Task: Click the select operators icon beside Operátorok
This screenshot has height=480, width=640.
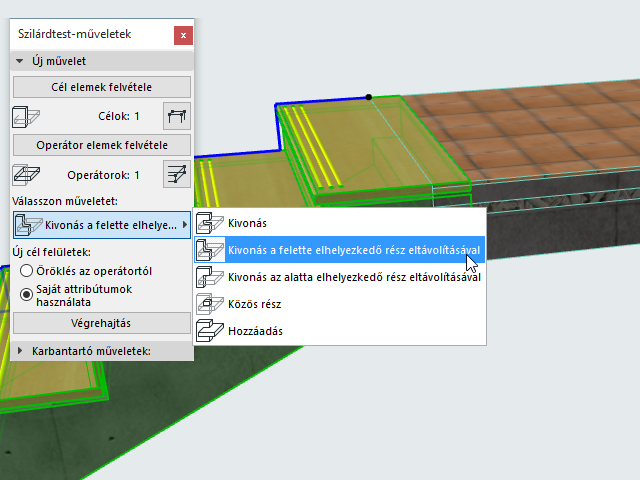Action: pyautogui.click(x=177, y=174)
